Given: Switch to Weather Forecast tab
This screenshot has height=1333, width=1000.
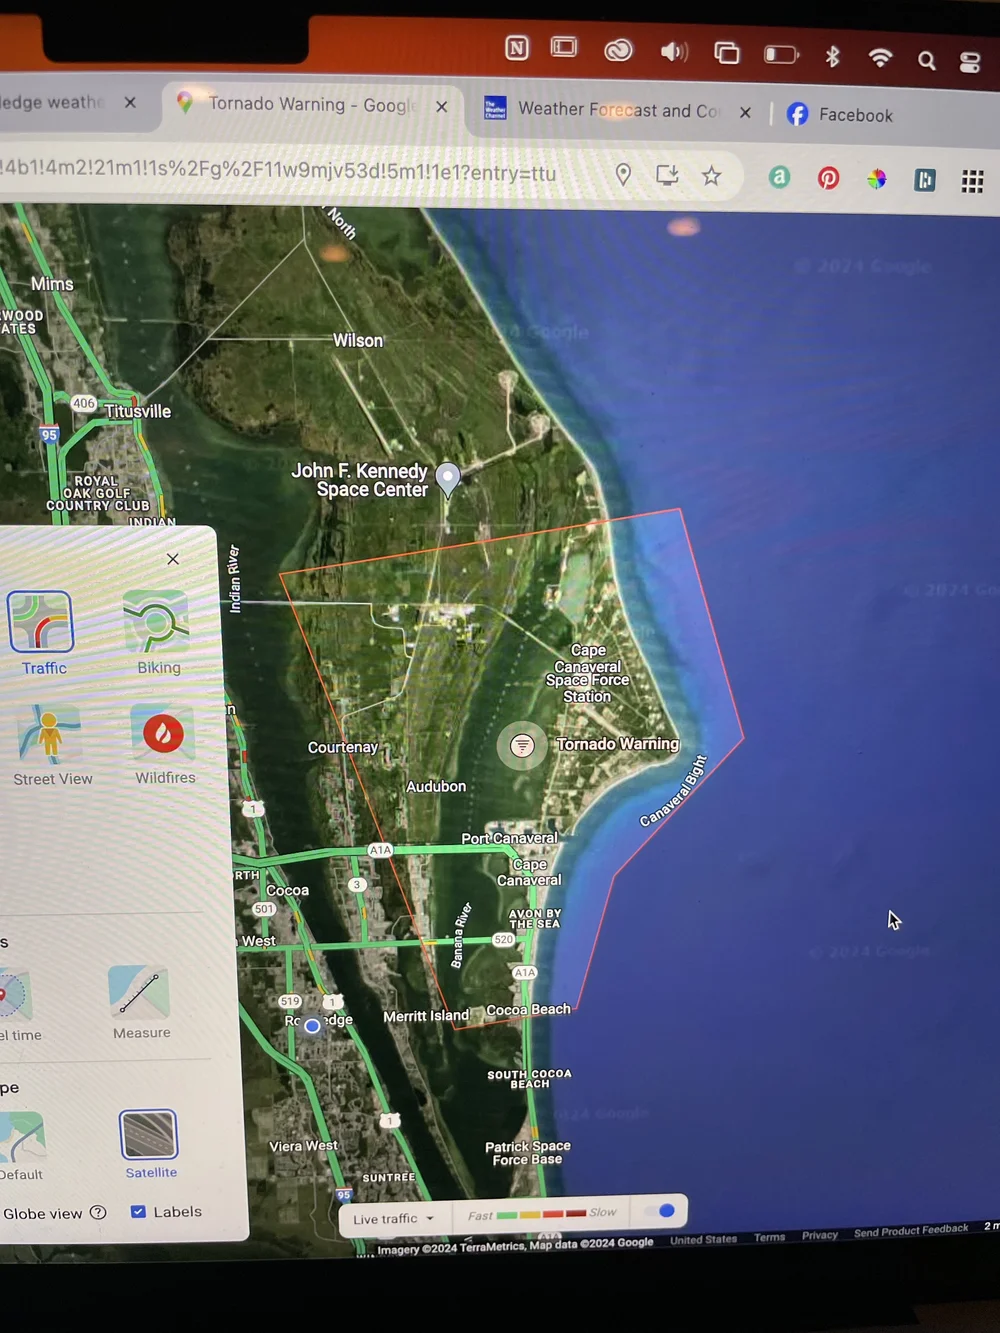Looking at the screenshot, I should pos(617,110).
